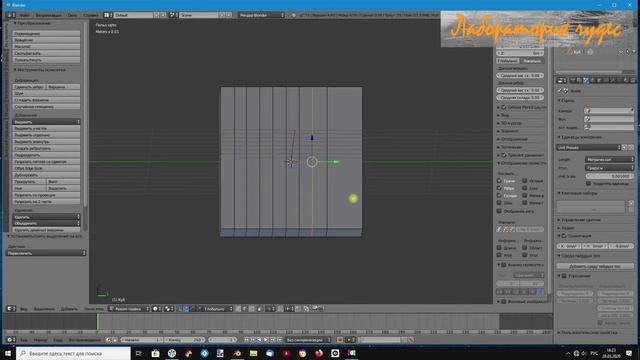Toggle the Рёбра overlay checkbox
The height and width of the screenshot is (360, 640).
click(499, 188)
